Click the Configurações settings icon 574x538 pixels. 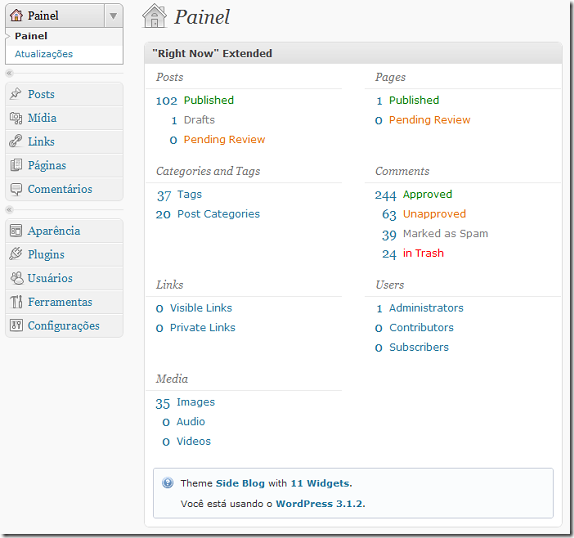16,325
